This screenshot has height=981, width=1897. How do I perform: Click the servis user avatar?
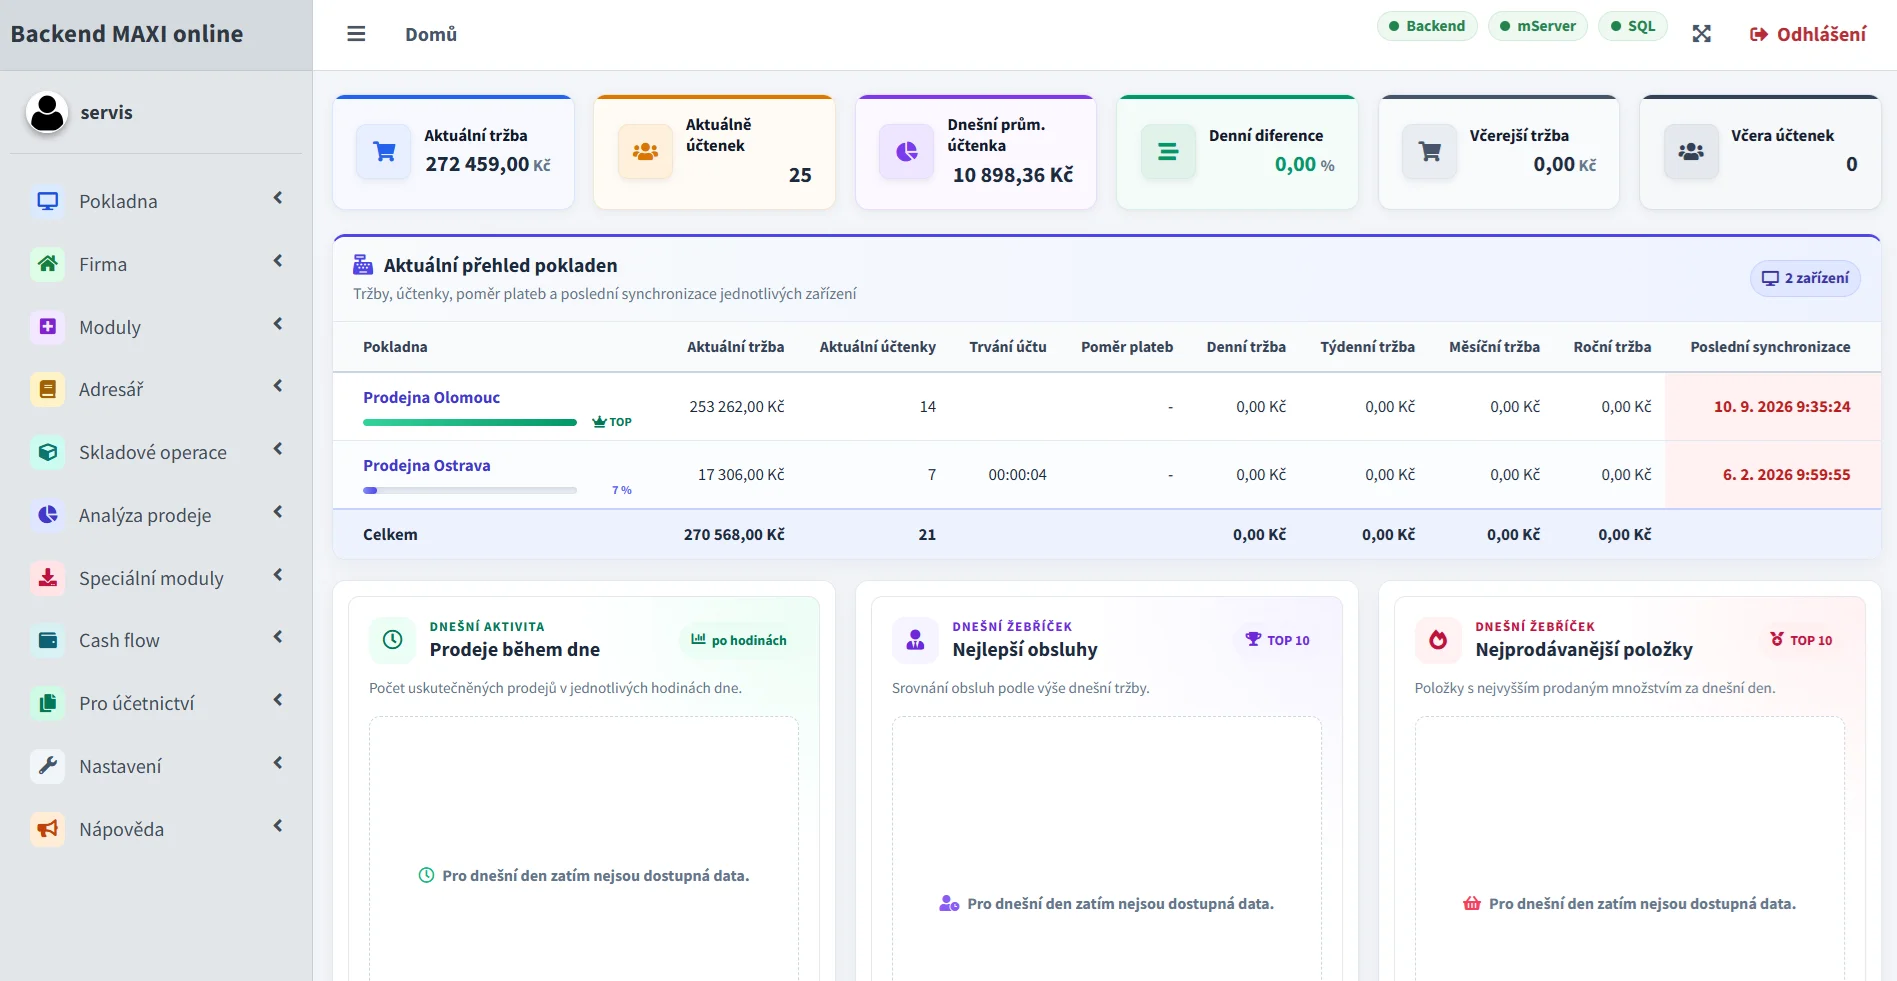coord(47,112)
